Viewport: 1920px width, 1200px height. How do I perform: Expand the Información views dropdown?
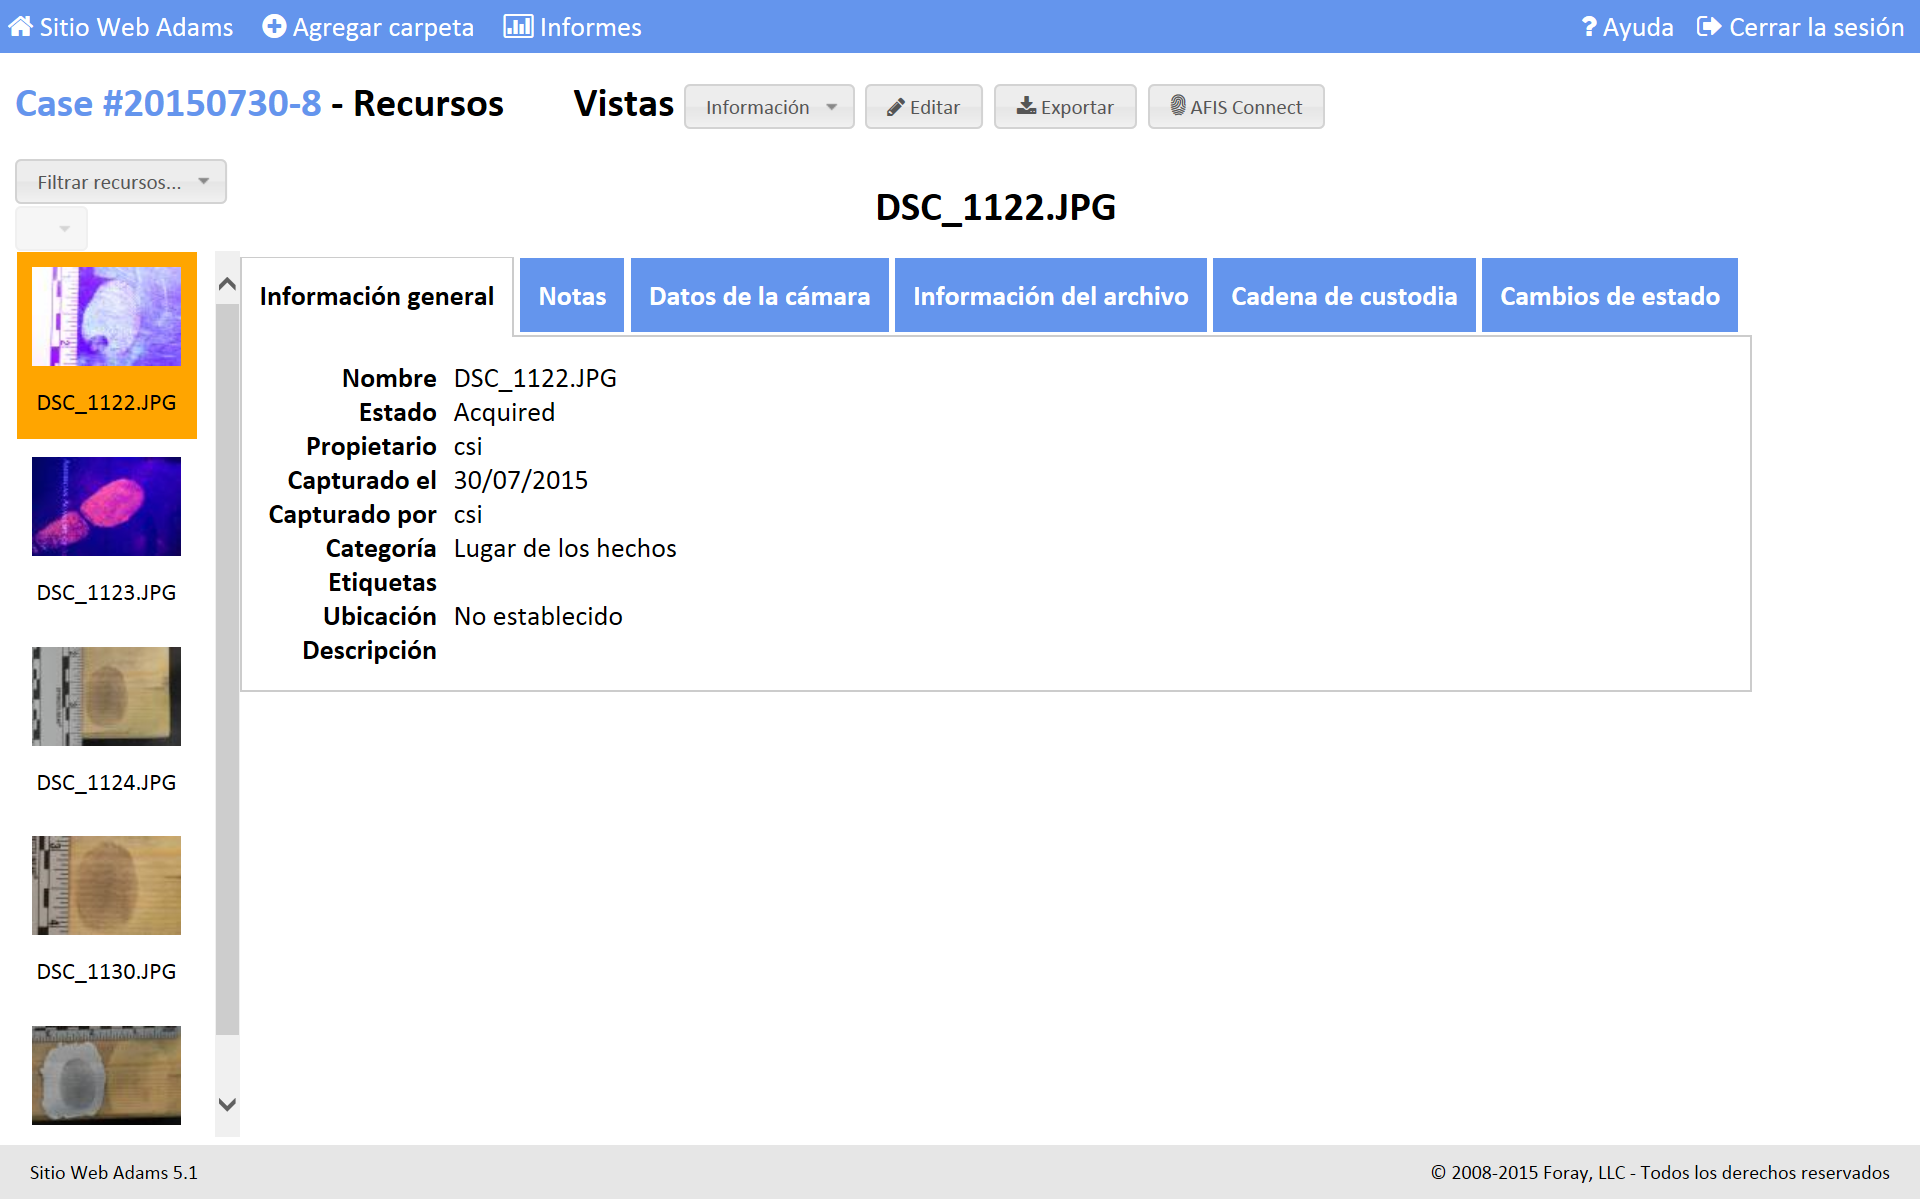[x=769, y=107]
